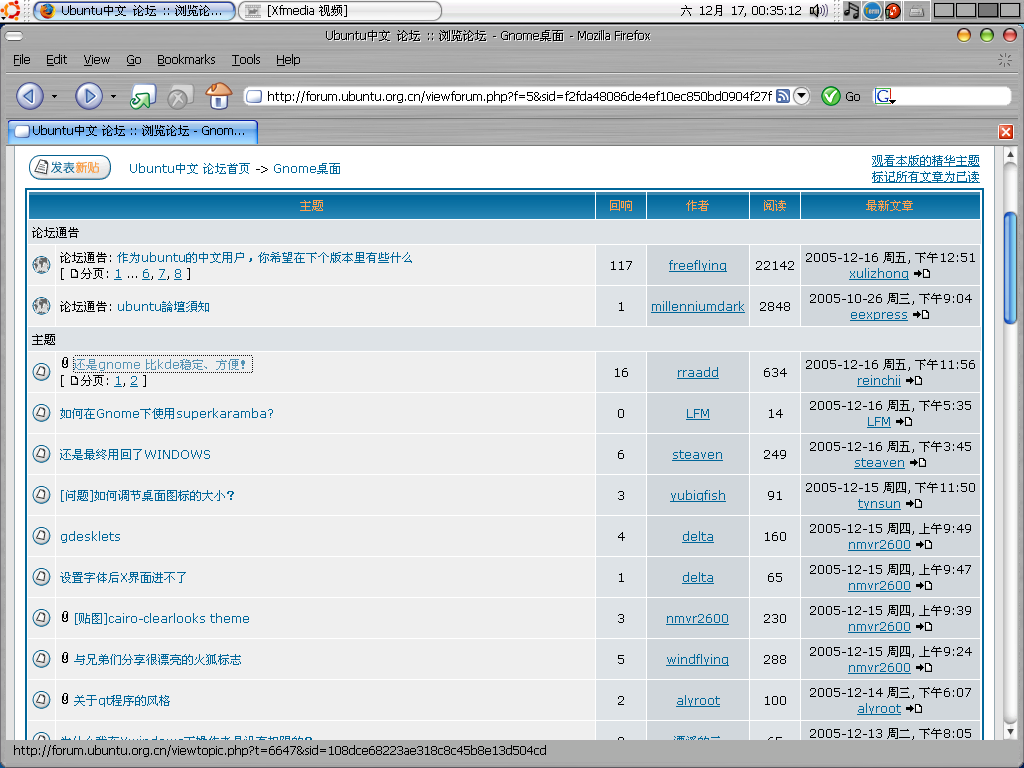
Task: Close the tab with the red X
Action: [x=1006, y=132]
